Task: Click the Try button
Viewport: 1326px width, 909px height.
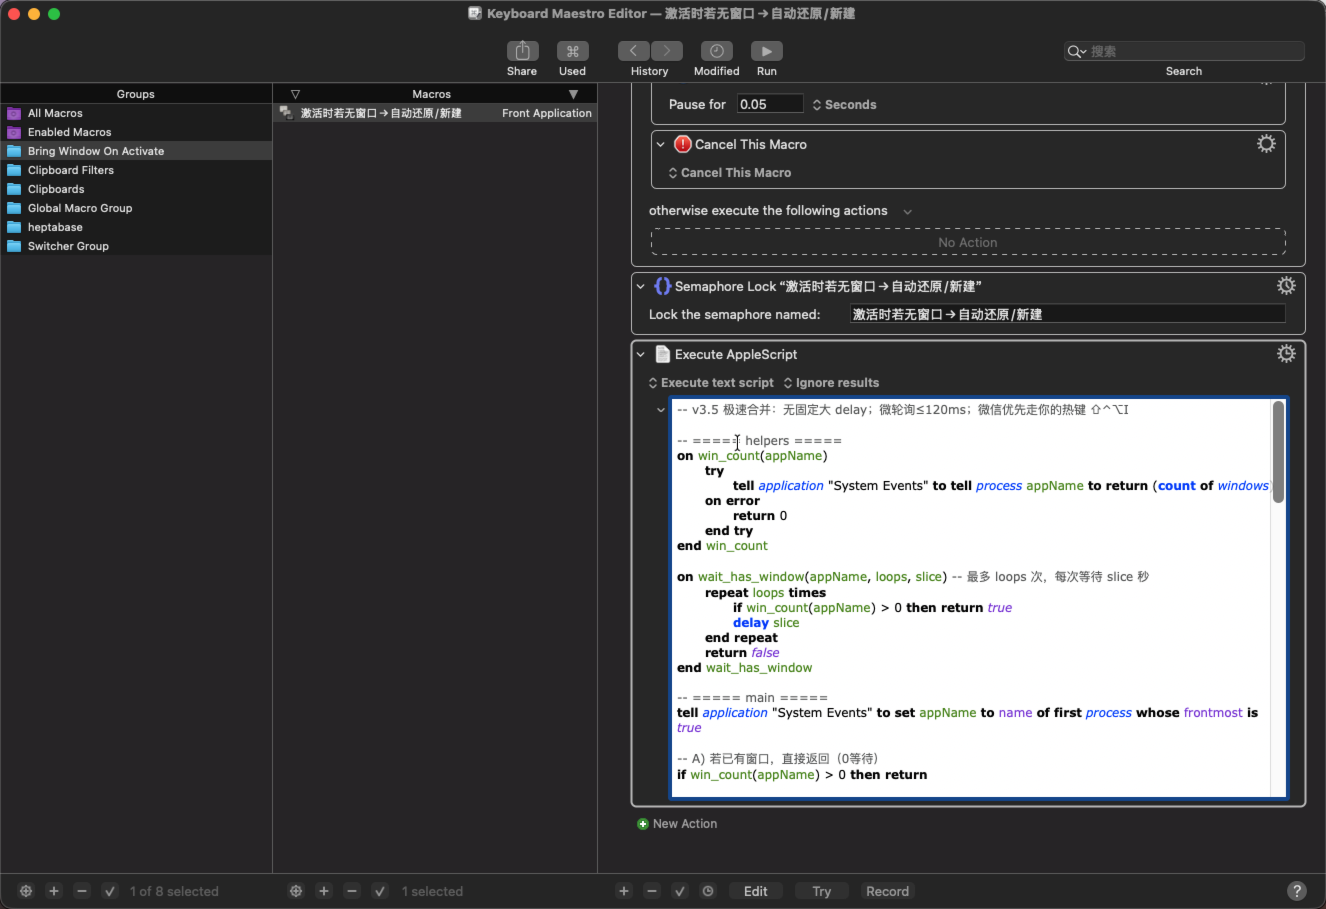Action: [821, 891]
